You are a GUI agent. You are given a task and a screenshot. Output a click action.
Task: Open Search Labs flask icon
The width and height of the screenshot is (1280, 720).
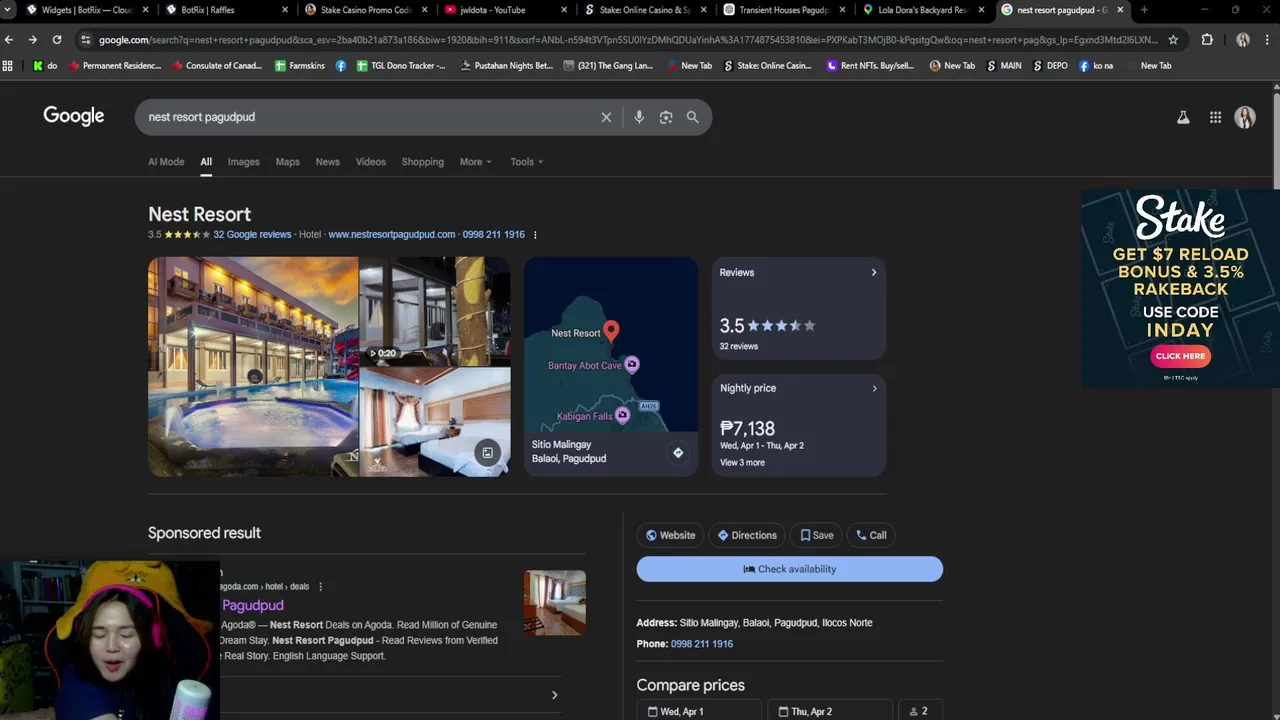coord(1183,117)
